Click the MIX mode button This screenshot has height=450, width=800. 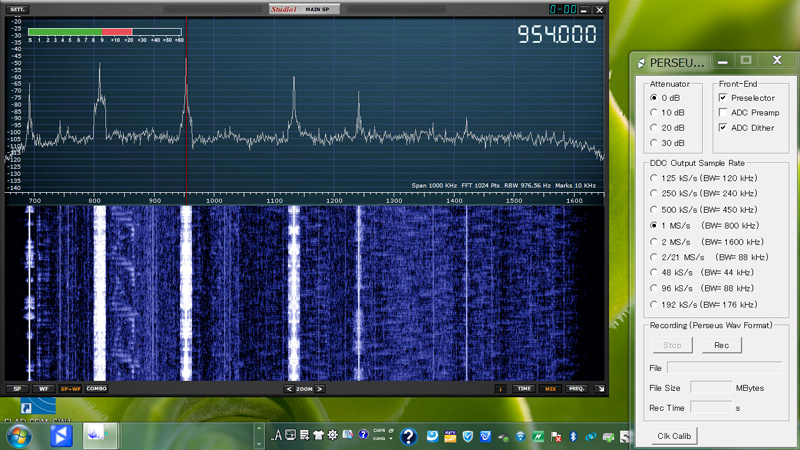click(550, 389)
